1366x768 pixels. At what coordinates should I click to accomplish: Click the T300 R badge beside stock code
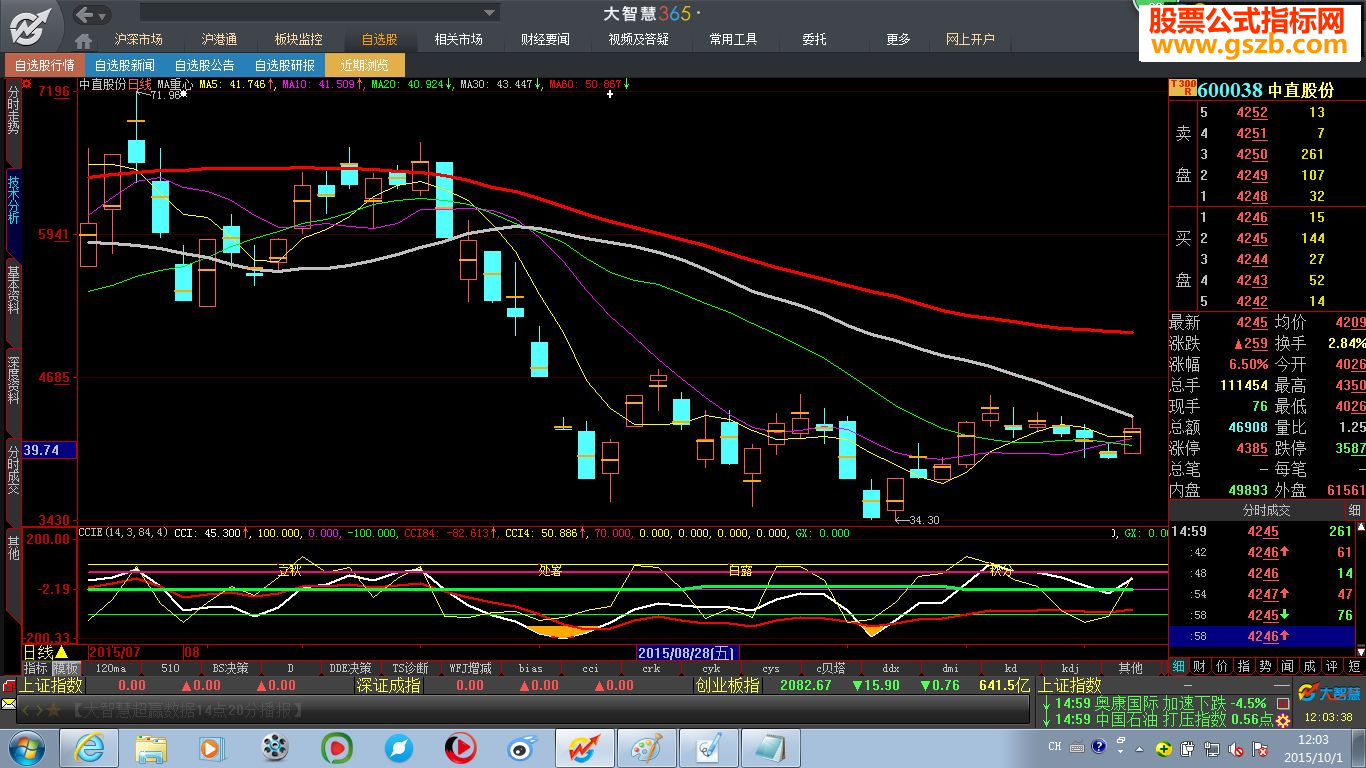coord(1183,89)
